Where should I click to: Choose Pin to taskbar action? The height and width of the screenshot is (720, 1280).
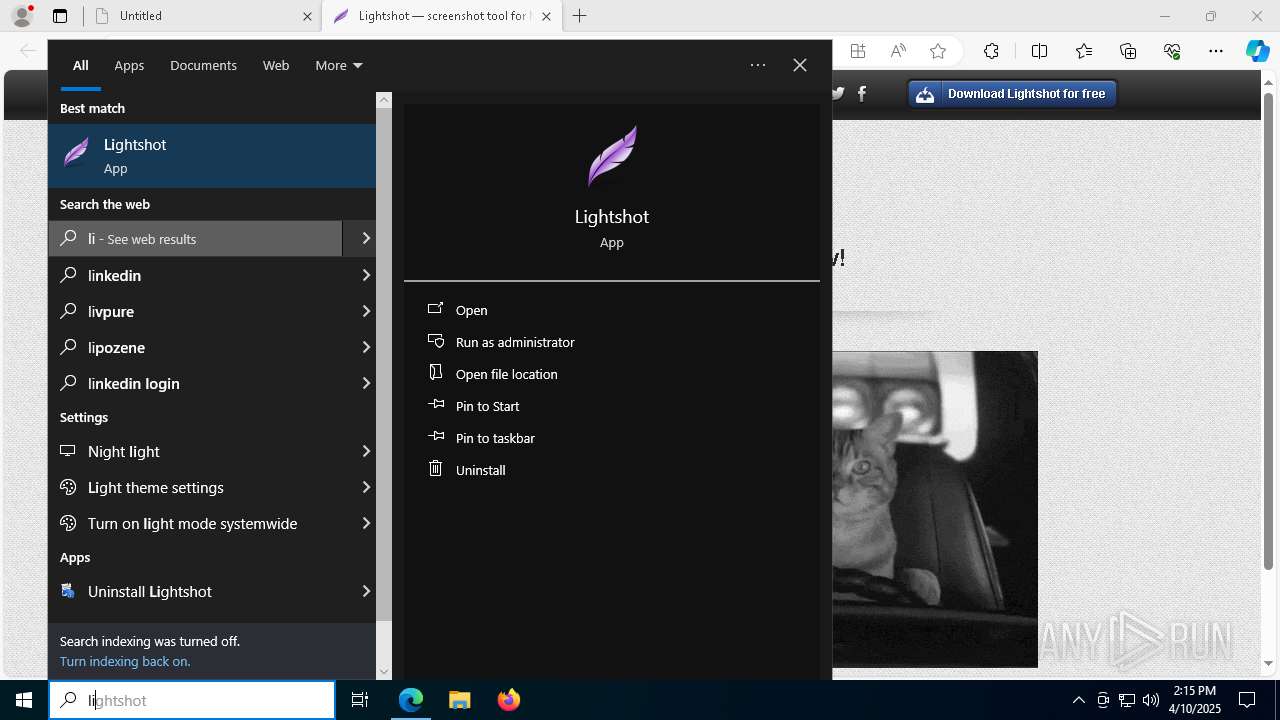pyautogui.click(x=495, y=438)
